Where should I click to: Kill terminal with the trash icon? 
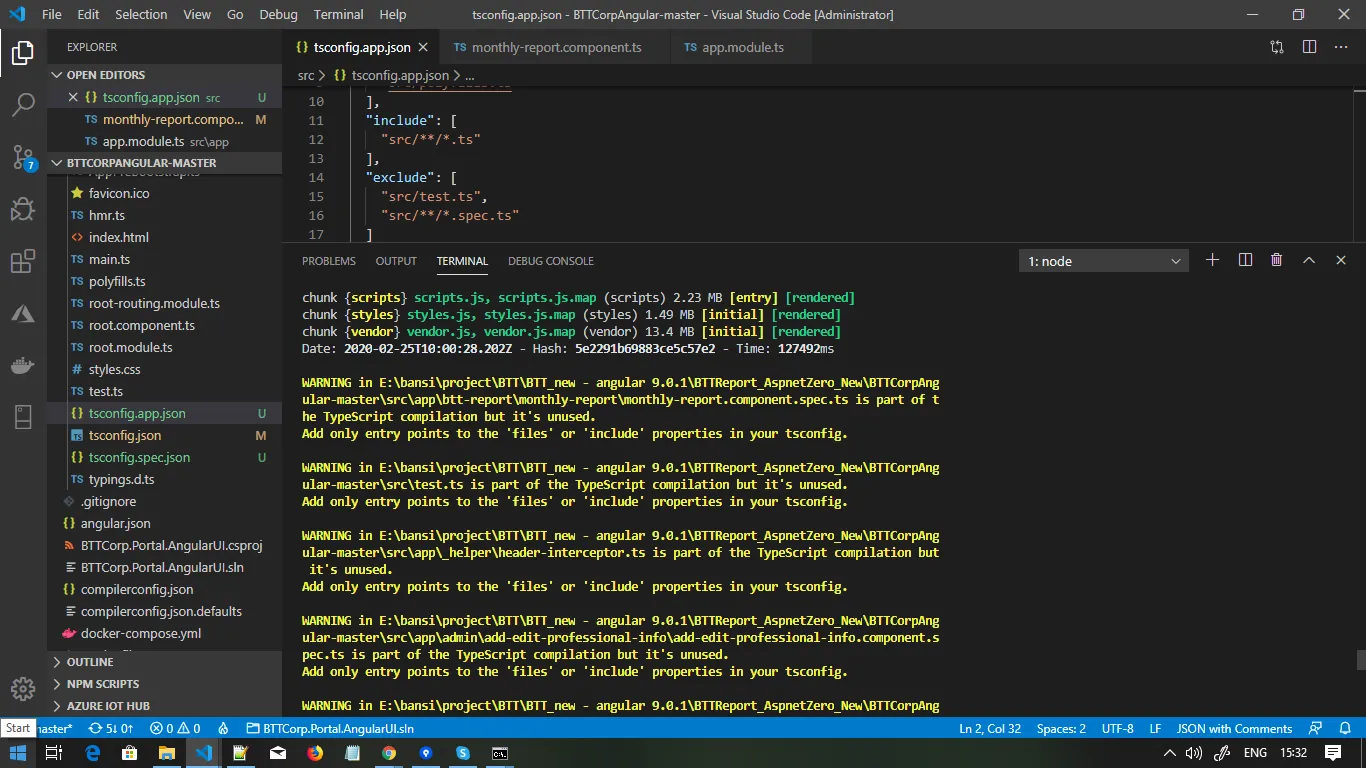pos(1276,261)
